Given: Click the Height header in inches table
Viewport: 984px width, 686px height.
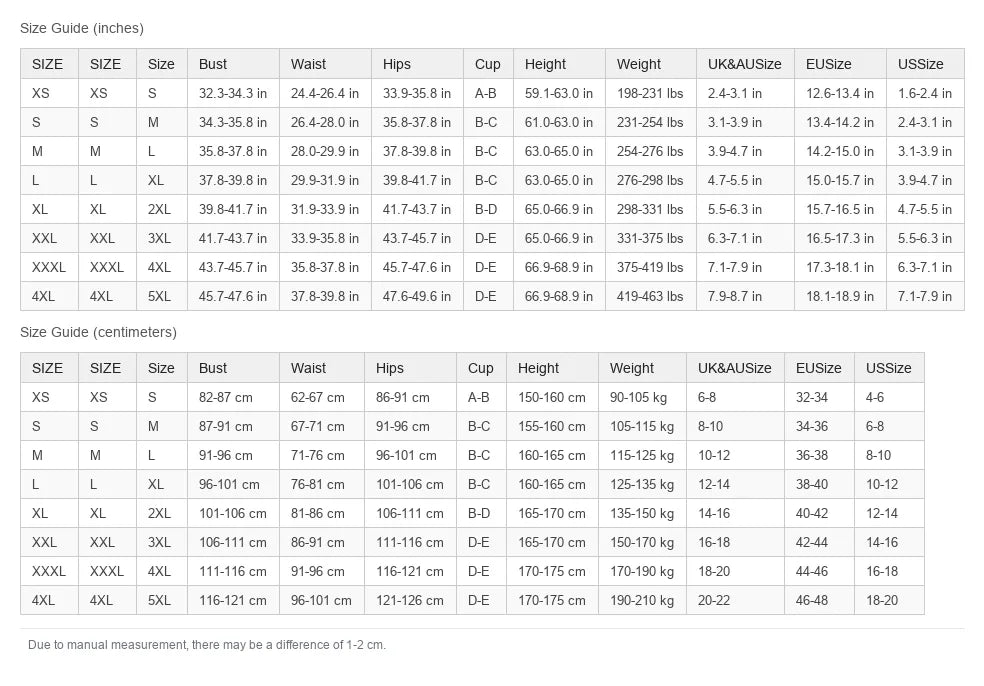Looking at the screenshot, I should point(559,64).
